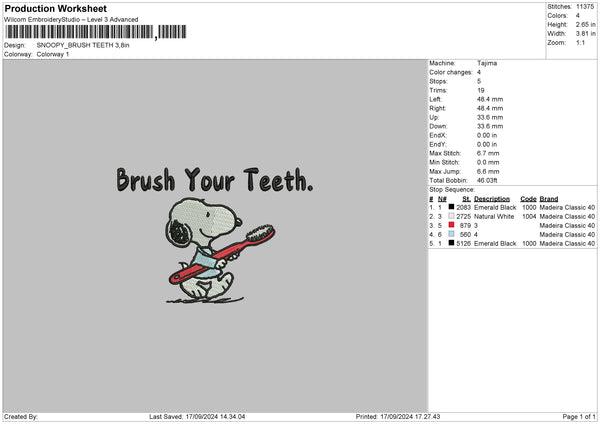Select the light blue swatch with 560 stitches
Viewport: 600px width, 424px height.
(x=452, y=234)
